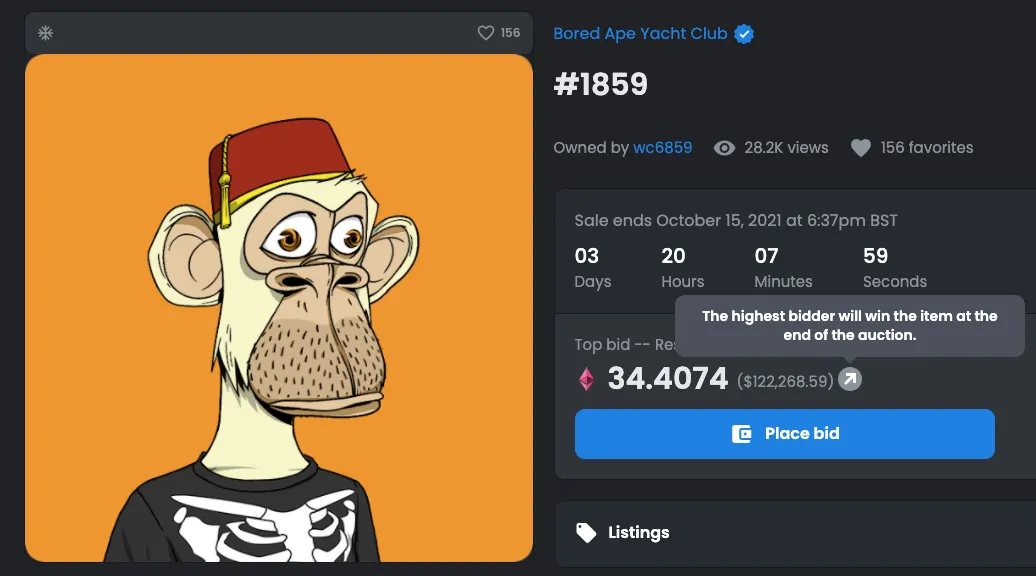Click the sale end date text

click(x=735, y=220)
